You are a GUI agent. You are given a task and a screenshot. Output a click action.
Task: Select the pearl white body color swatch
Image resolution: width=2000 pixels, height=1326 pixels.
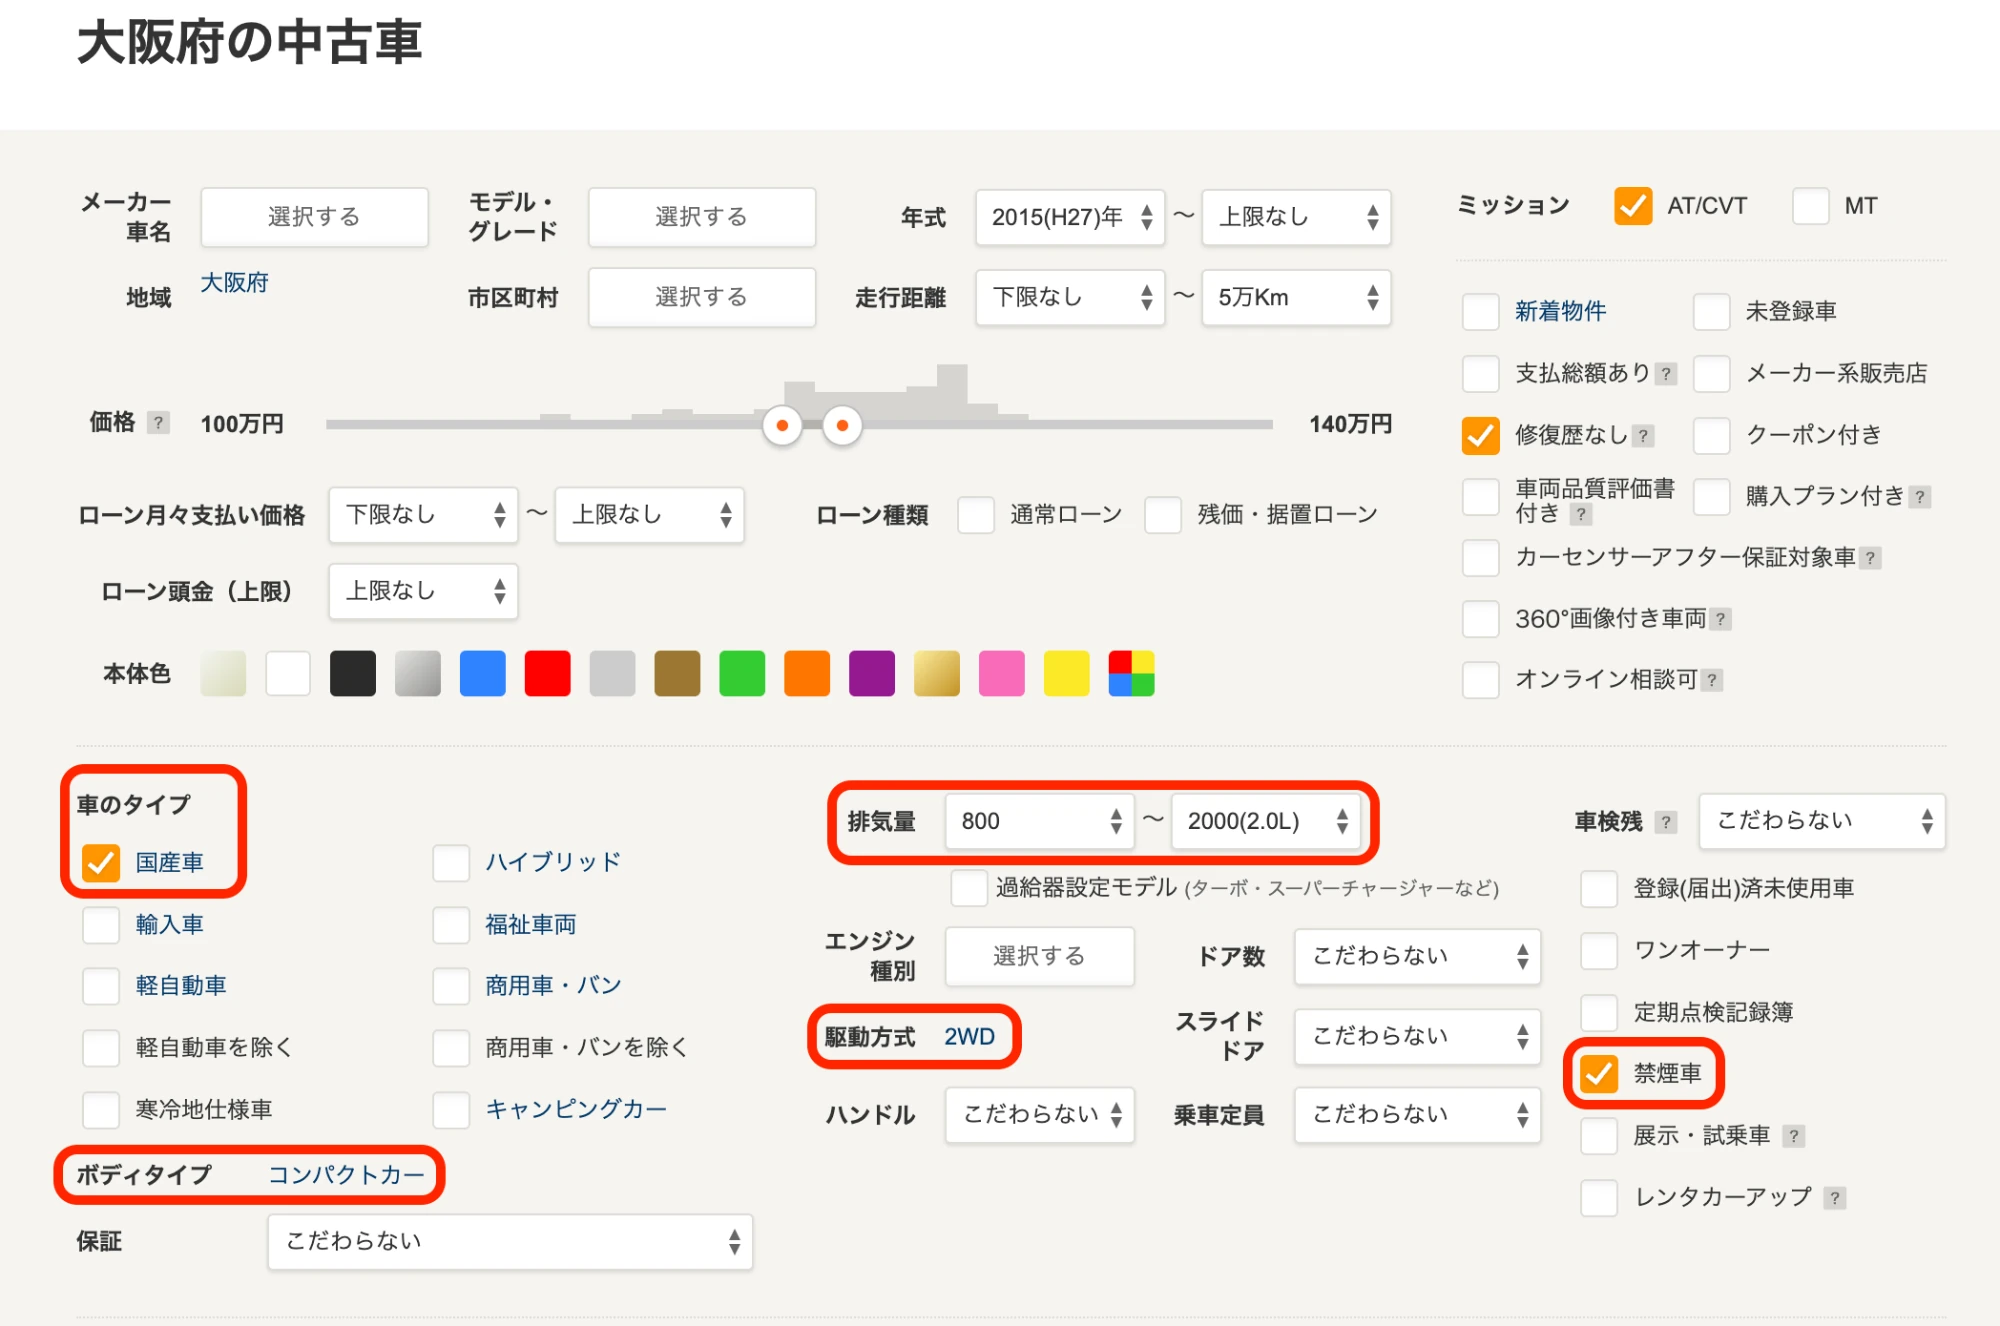click(222, 674)
